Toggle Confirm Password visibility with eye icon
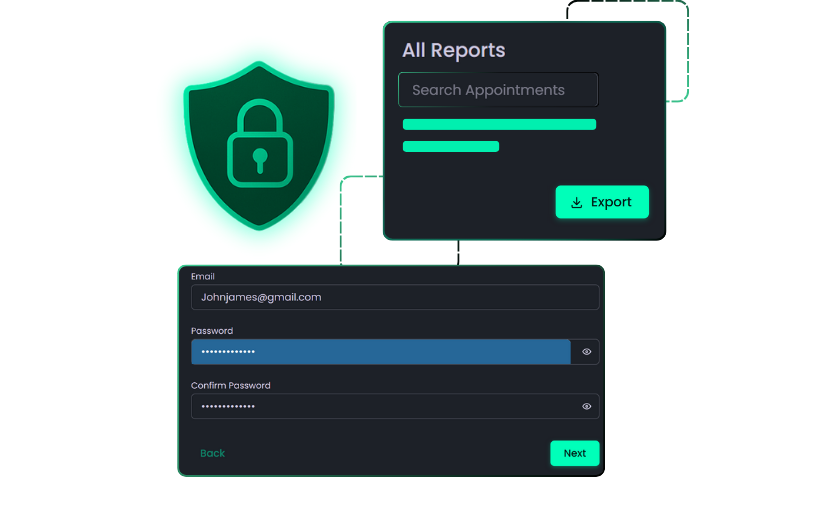 (x=587, y=407)
